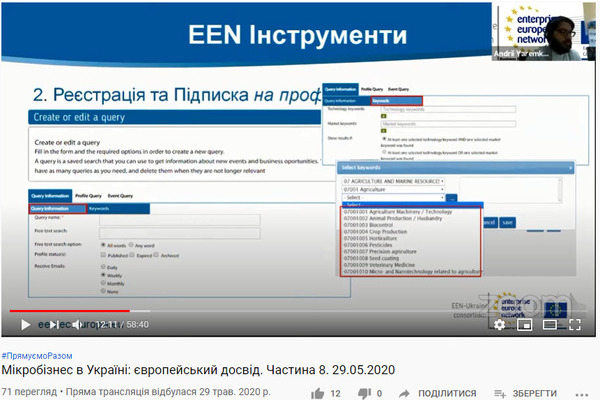
Task: Select Profile Query tab in left form
Action: [88, 196]
